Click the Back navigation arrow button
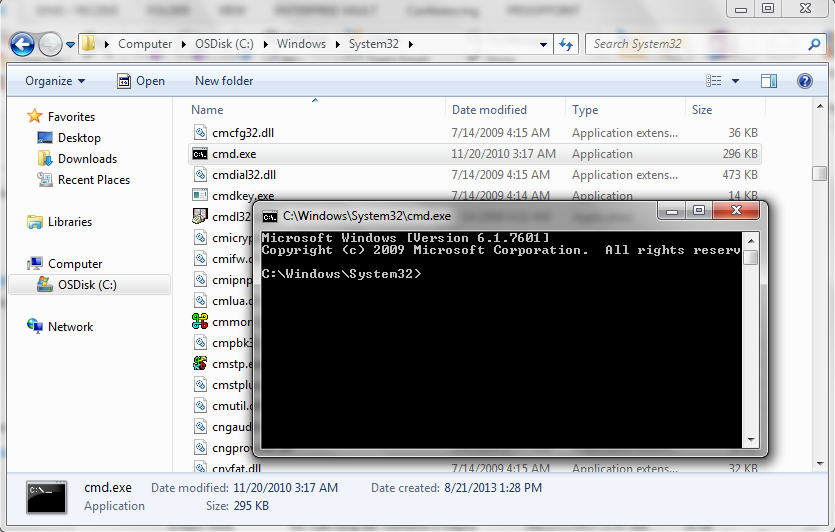This screenshot has height=532, width=835. click(x=23, y=44)
